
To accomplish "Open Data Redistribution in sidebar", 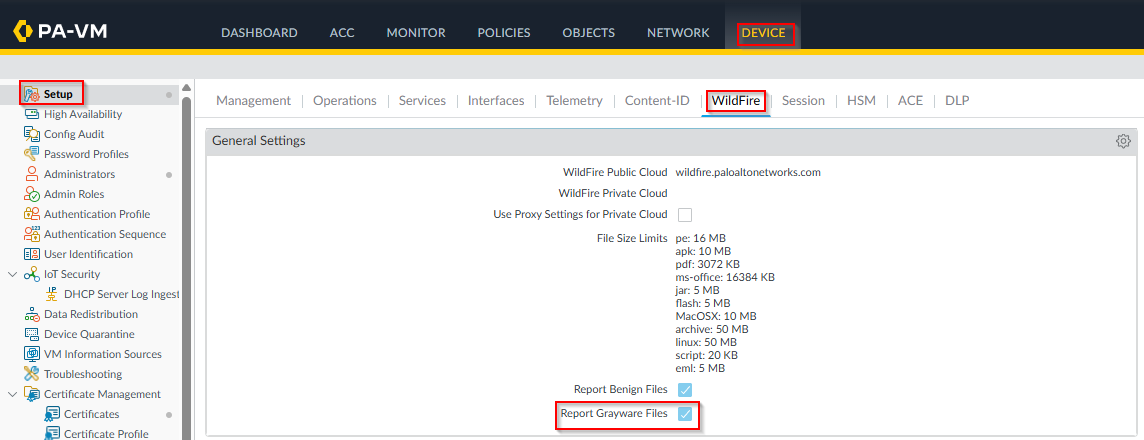I will [x=90, y=314].
